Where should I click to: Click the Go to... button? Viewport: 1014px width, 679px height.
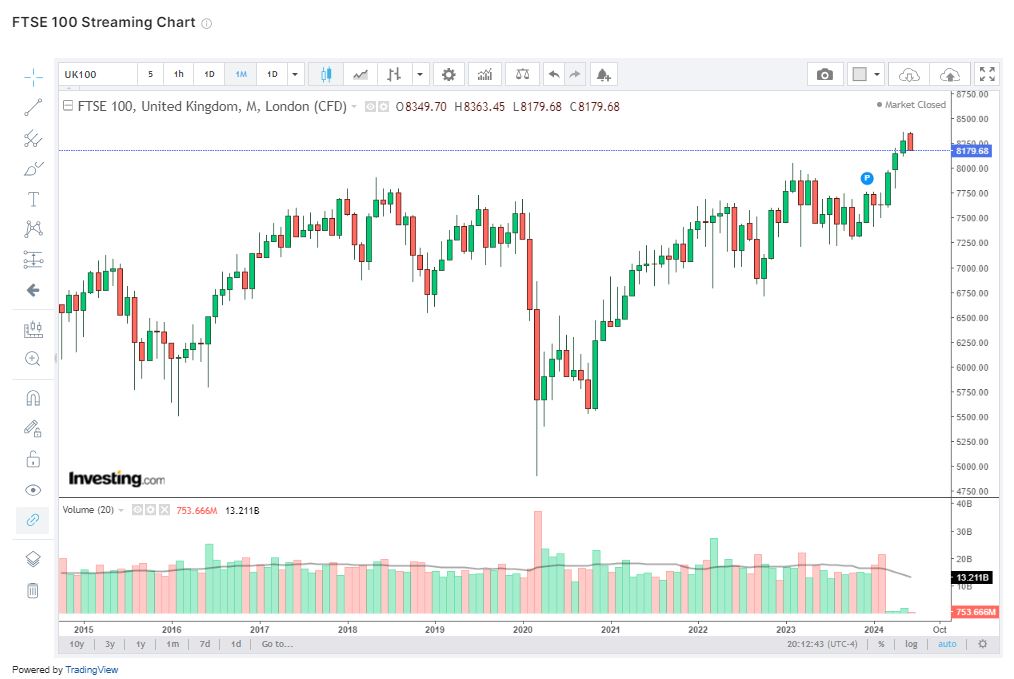(x=277, y=644)
